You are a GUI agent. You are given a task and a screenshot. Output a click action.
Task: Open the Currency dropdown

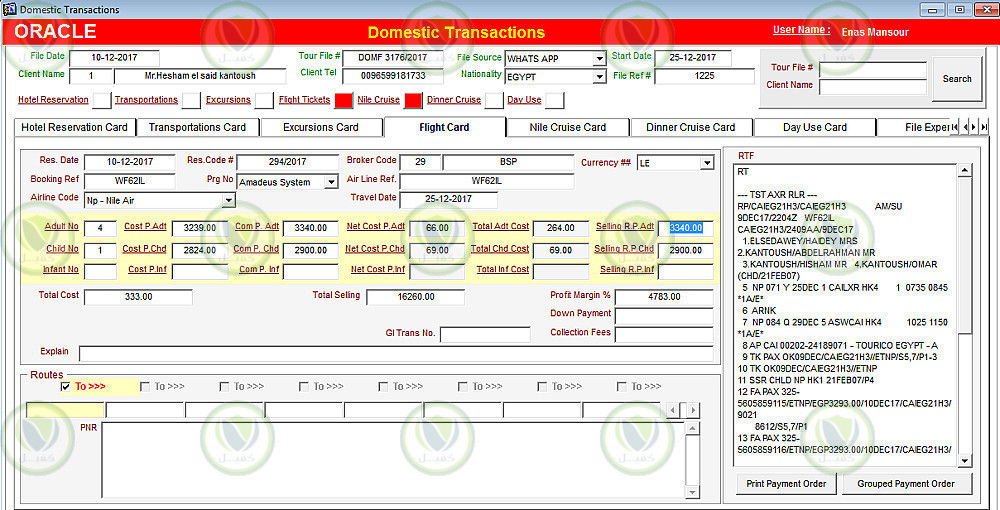click(707, 163)
